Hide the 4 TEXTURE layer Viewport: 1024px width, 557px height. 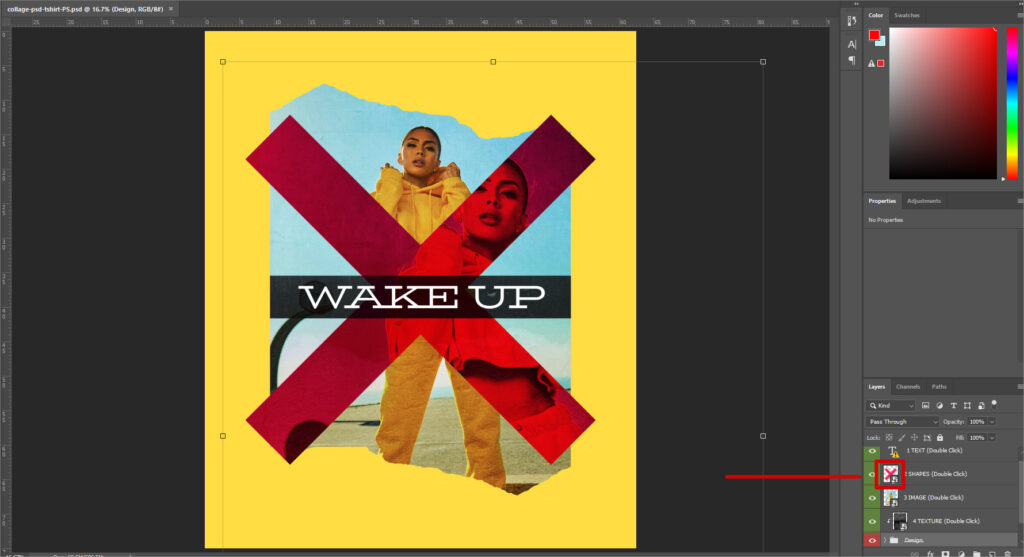[x=872, y=522]
